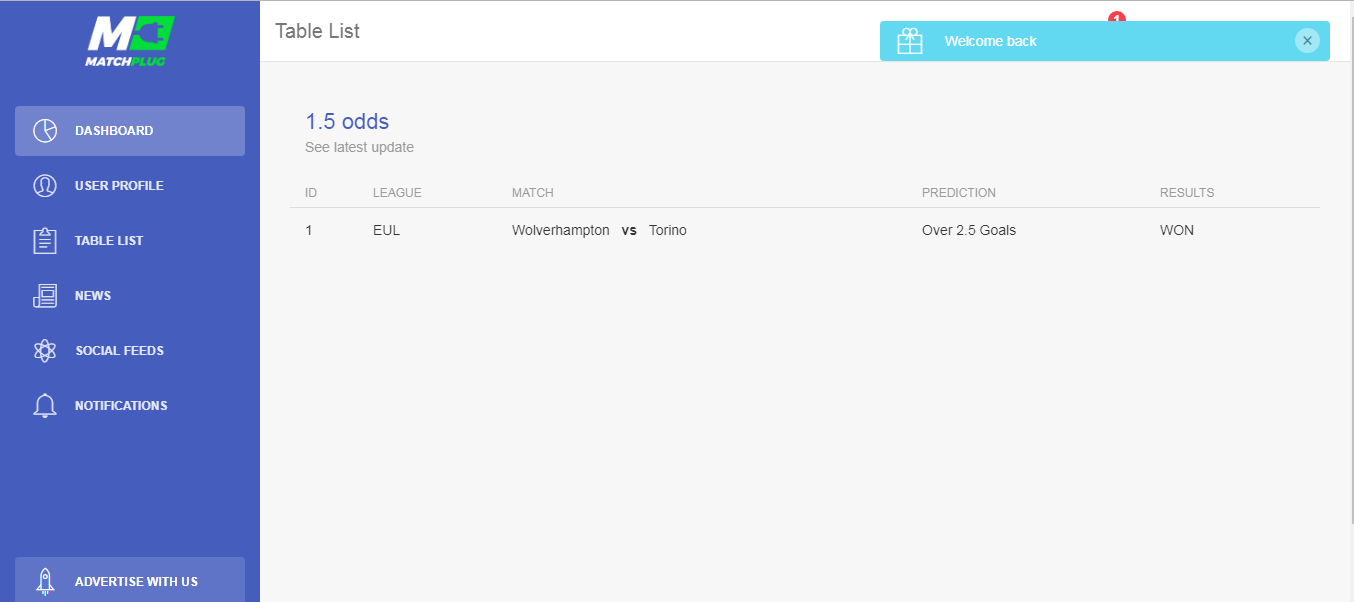1354x602 pixels.
Task: Click the Notifications bell icon
Action: (x=45, y=406)
